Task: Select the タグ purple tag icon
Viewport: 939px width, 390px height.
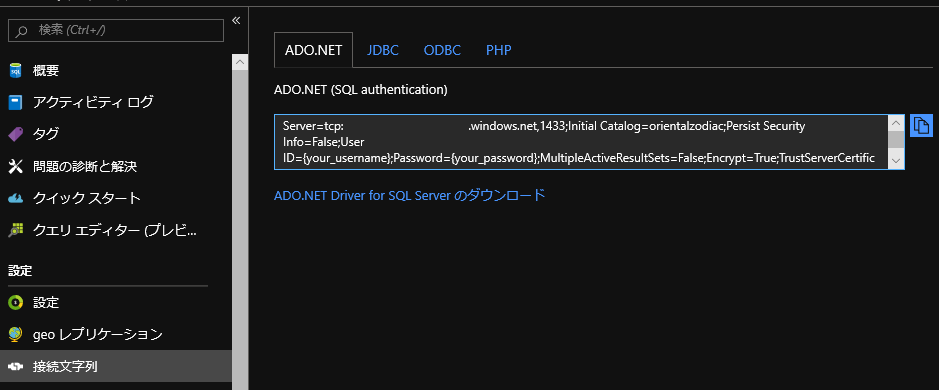Action: (16, 134)
